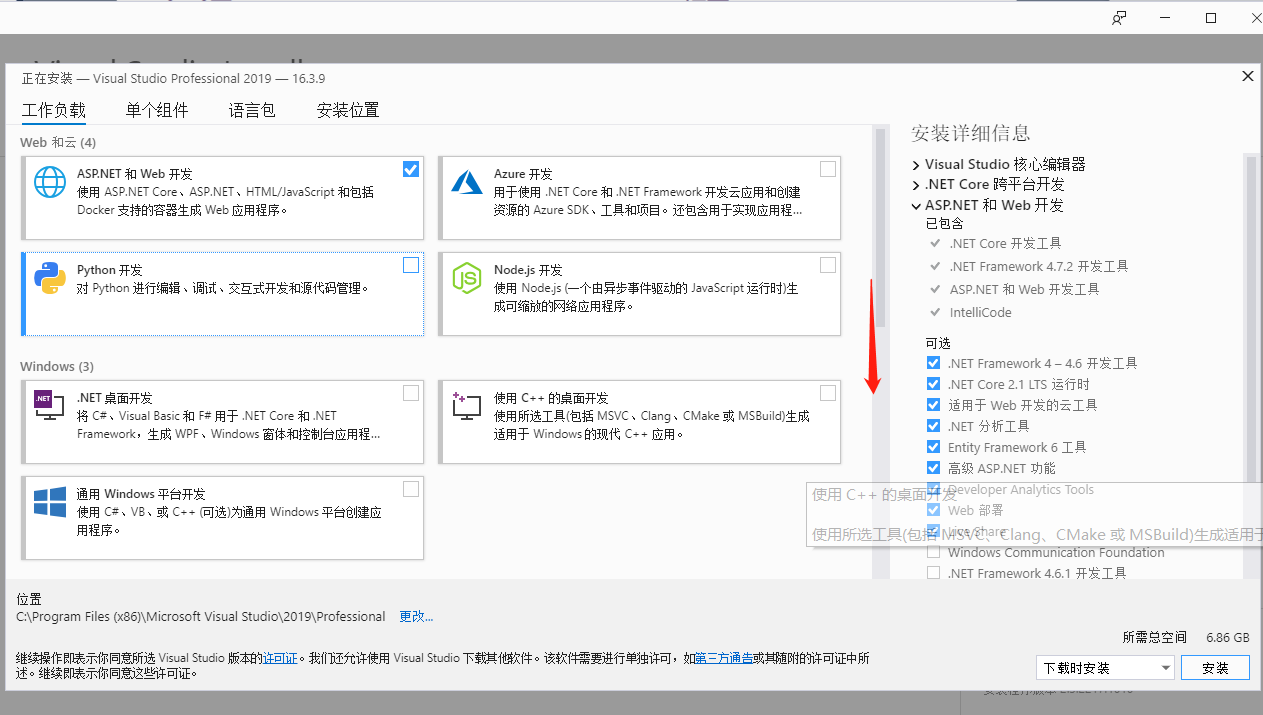
Task: Open the 许可证 link
Action: 280,658
